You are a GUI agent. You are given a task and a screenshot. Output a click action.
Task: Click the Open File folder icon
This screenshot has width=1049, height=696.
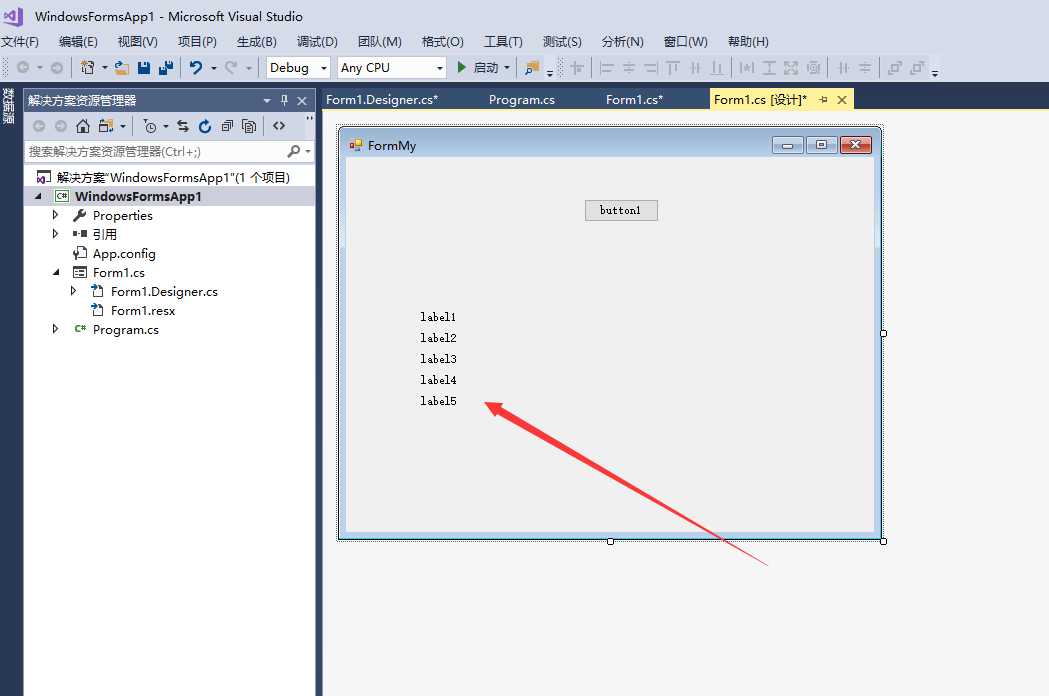122,68
